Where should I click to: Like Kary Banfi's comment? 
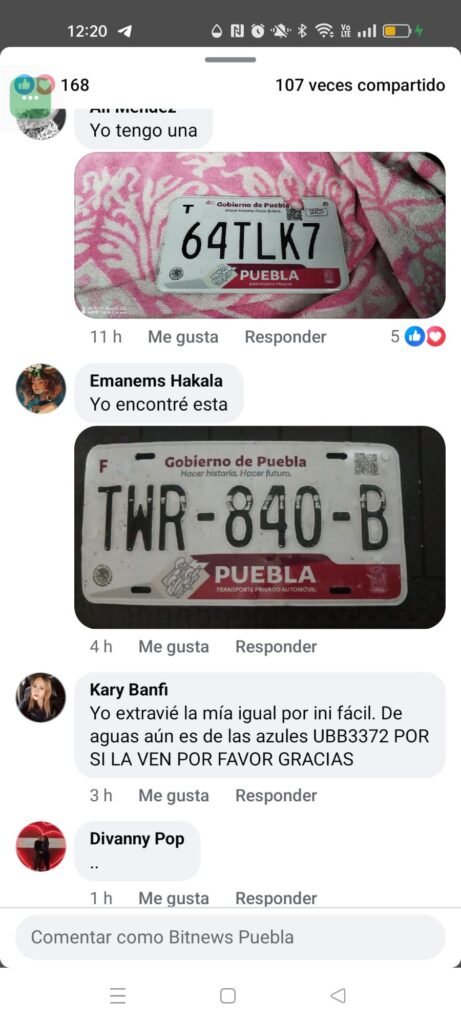click(174, 795)
